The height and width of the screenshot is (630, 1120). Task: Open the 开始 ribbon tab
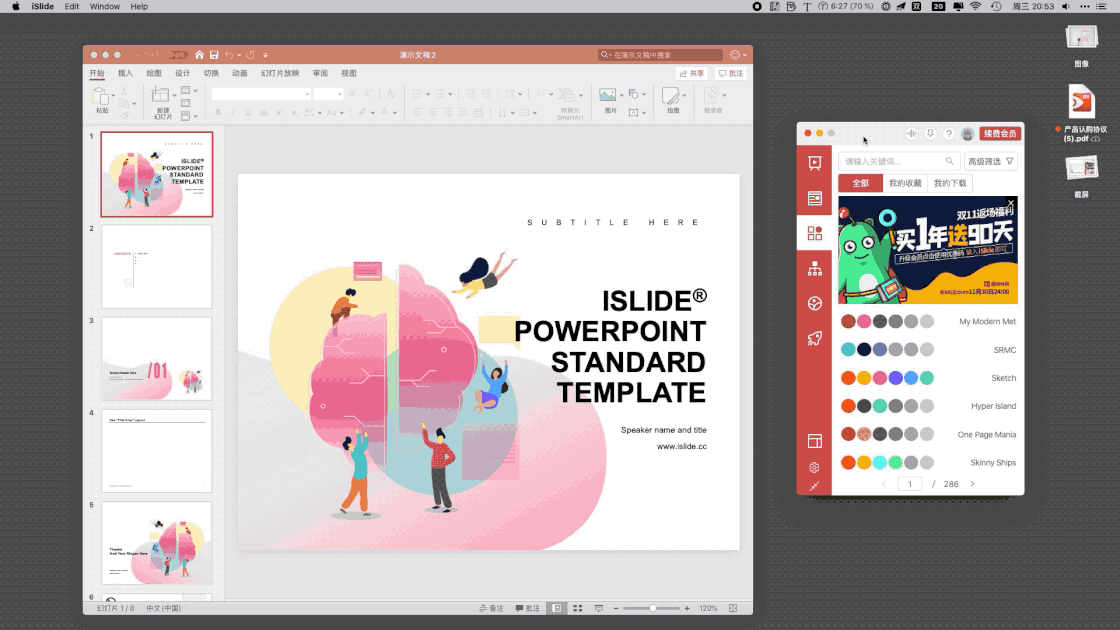[97, 74]
